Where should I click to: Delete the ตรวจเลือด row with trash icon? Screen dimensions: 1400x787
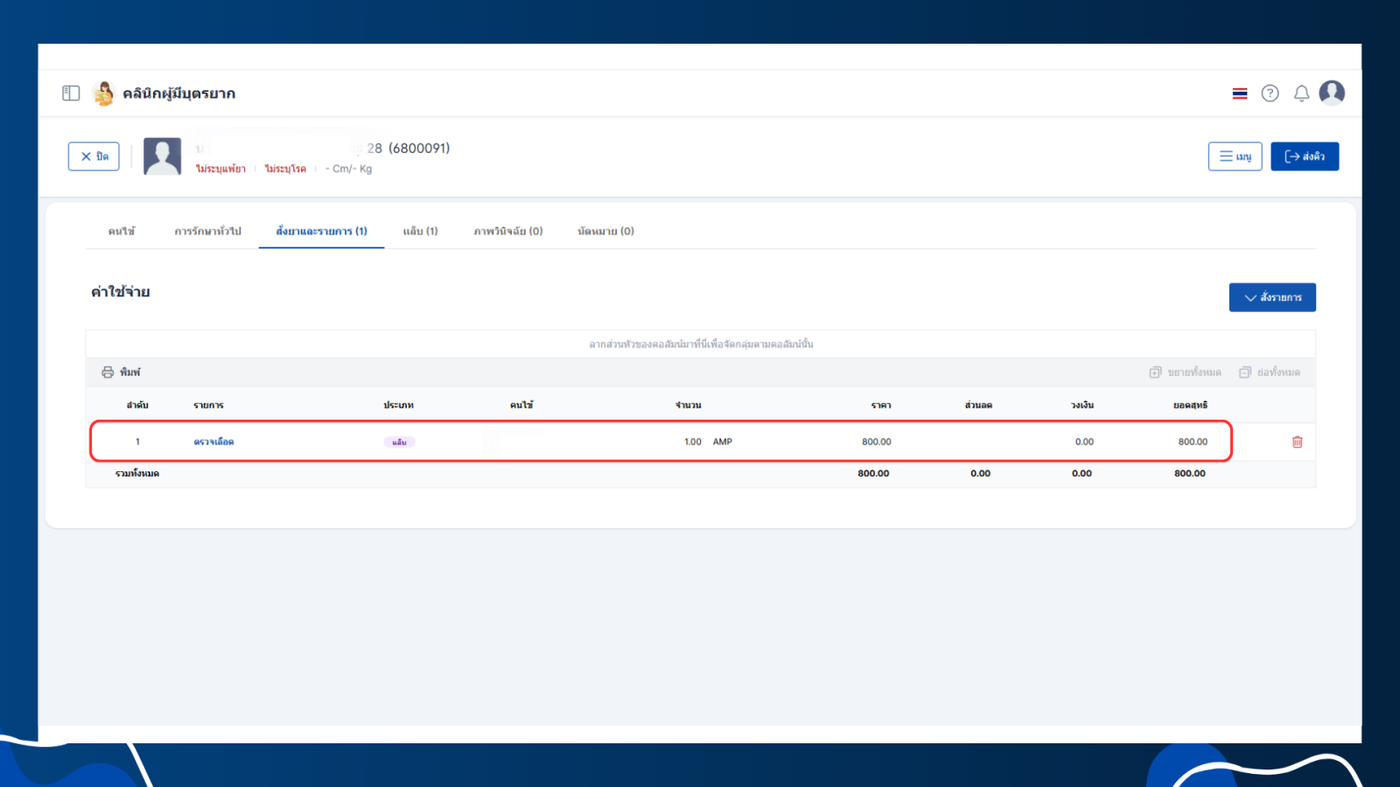pyautogui.click(x=1297, y=442)
